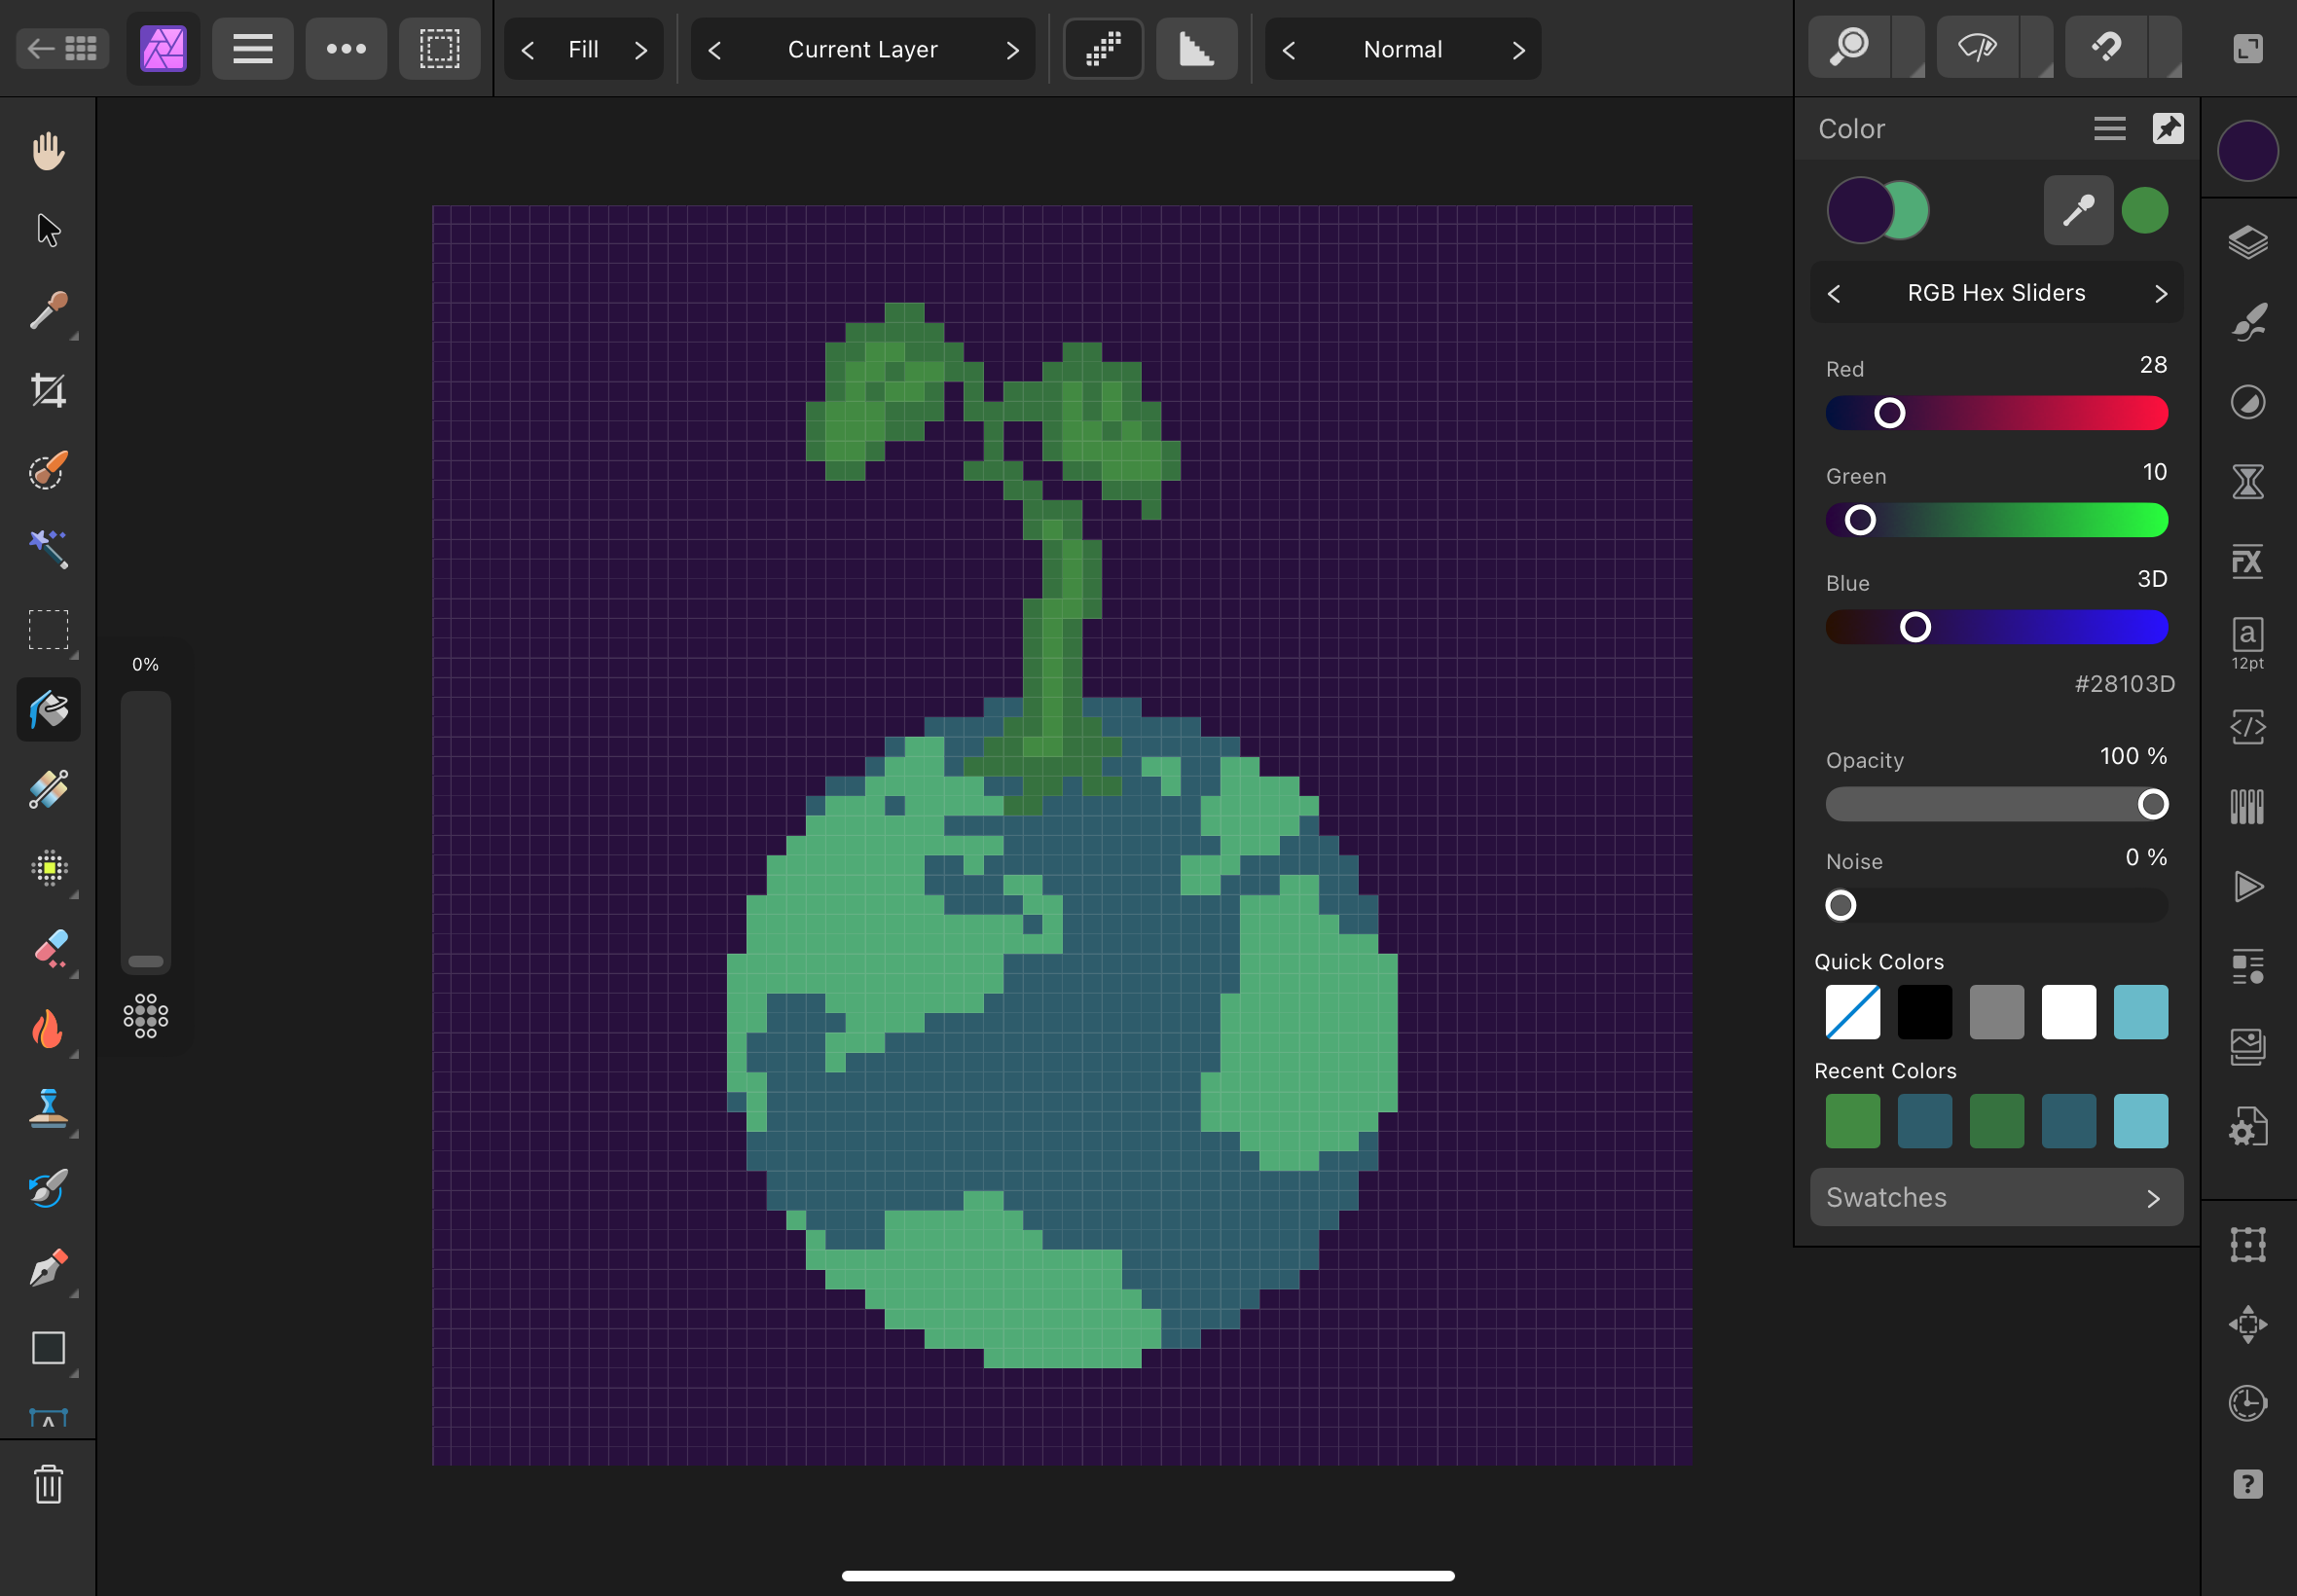Toggle the contiguous pixel option
Image resolution: width=2297 pixels, height=1596 pixels.
[1103, 48]
